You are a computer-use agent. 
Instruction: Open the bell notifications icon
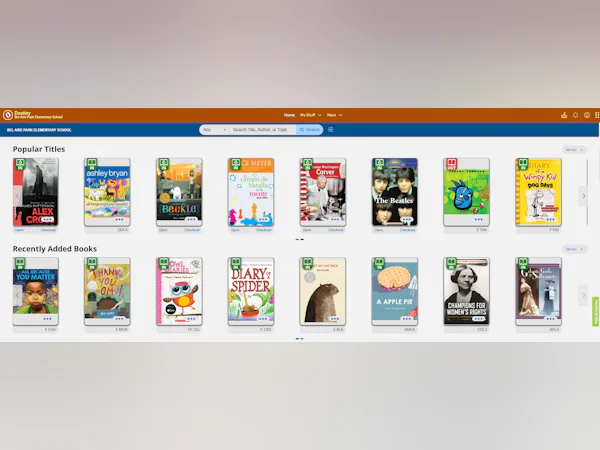coord(575,115)
